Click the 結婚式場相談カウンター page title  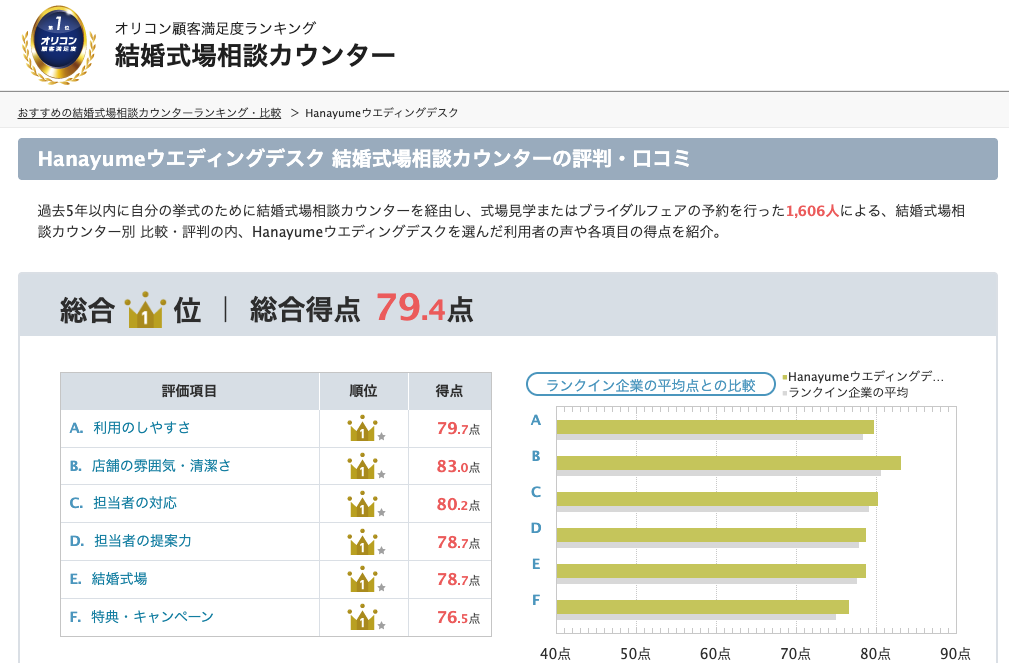point(254,54)
